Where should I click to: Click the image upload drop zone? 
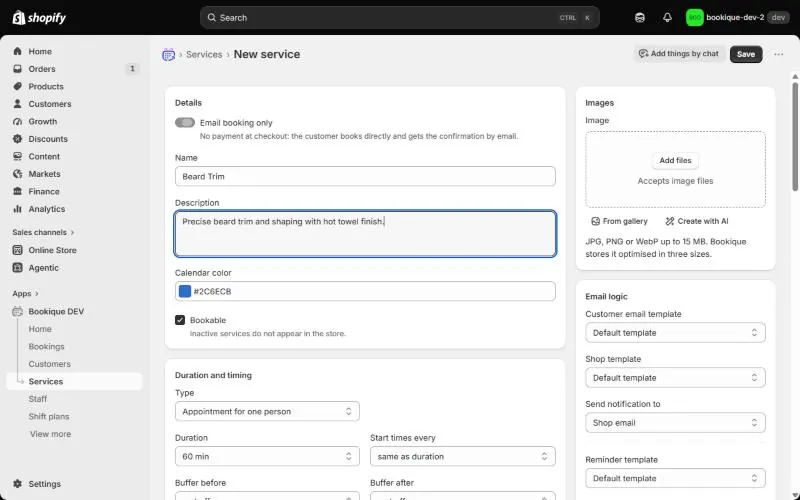(x=675, y=169)
